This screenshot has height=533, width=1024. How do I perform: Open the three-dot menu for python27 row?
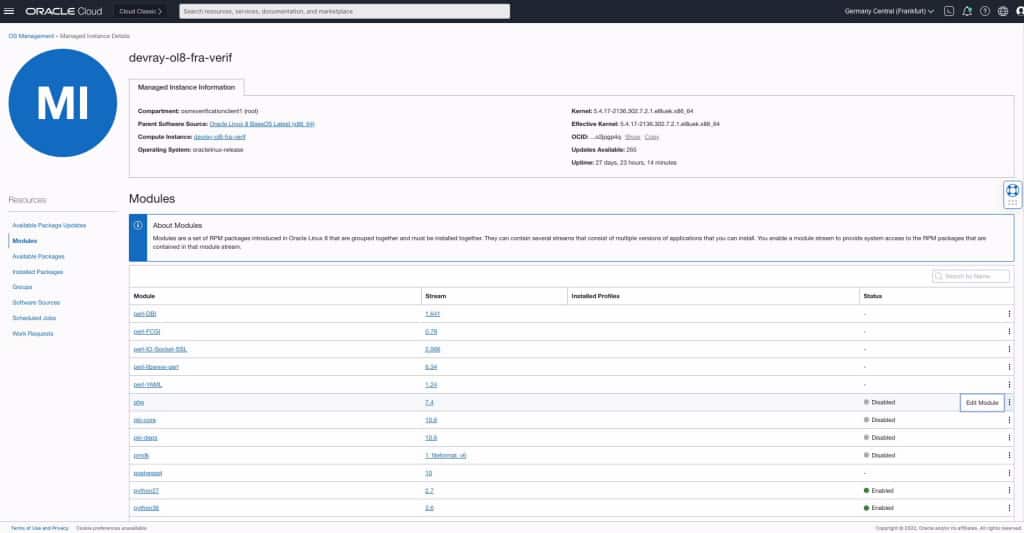click(1009, 491)
